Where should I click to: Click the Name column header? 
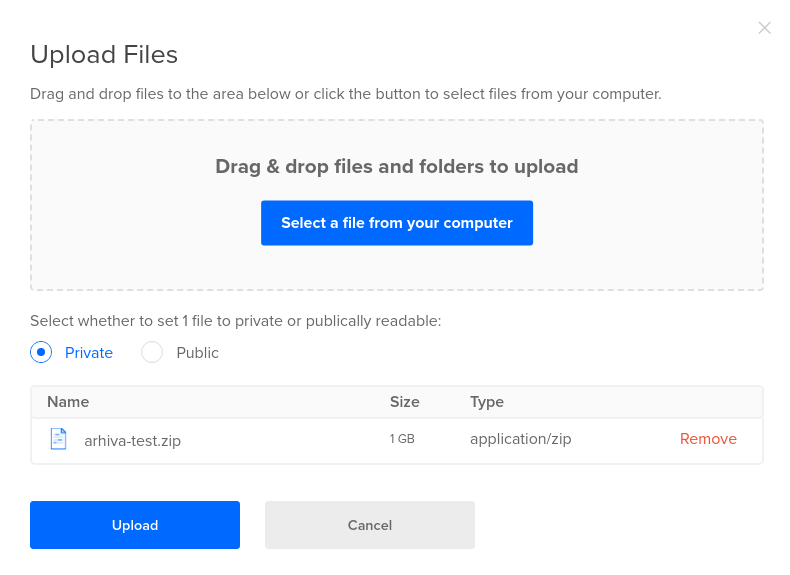68,402
